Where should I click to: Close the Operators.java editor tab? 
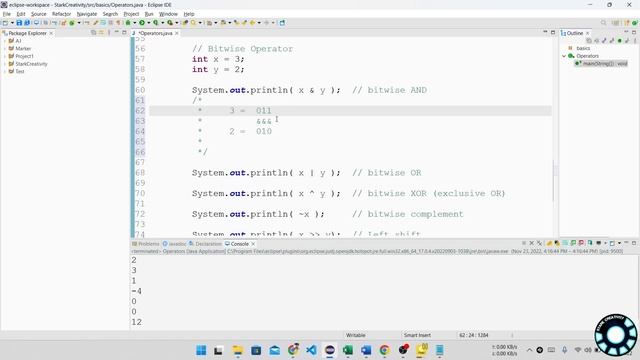(177, 33)
